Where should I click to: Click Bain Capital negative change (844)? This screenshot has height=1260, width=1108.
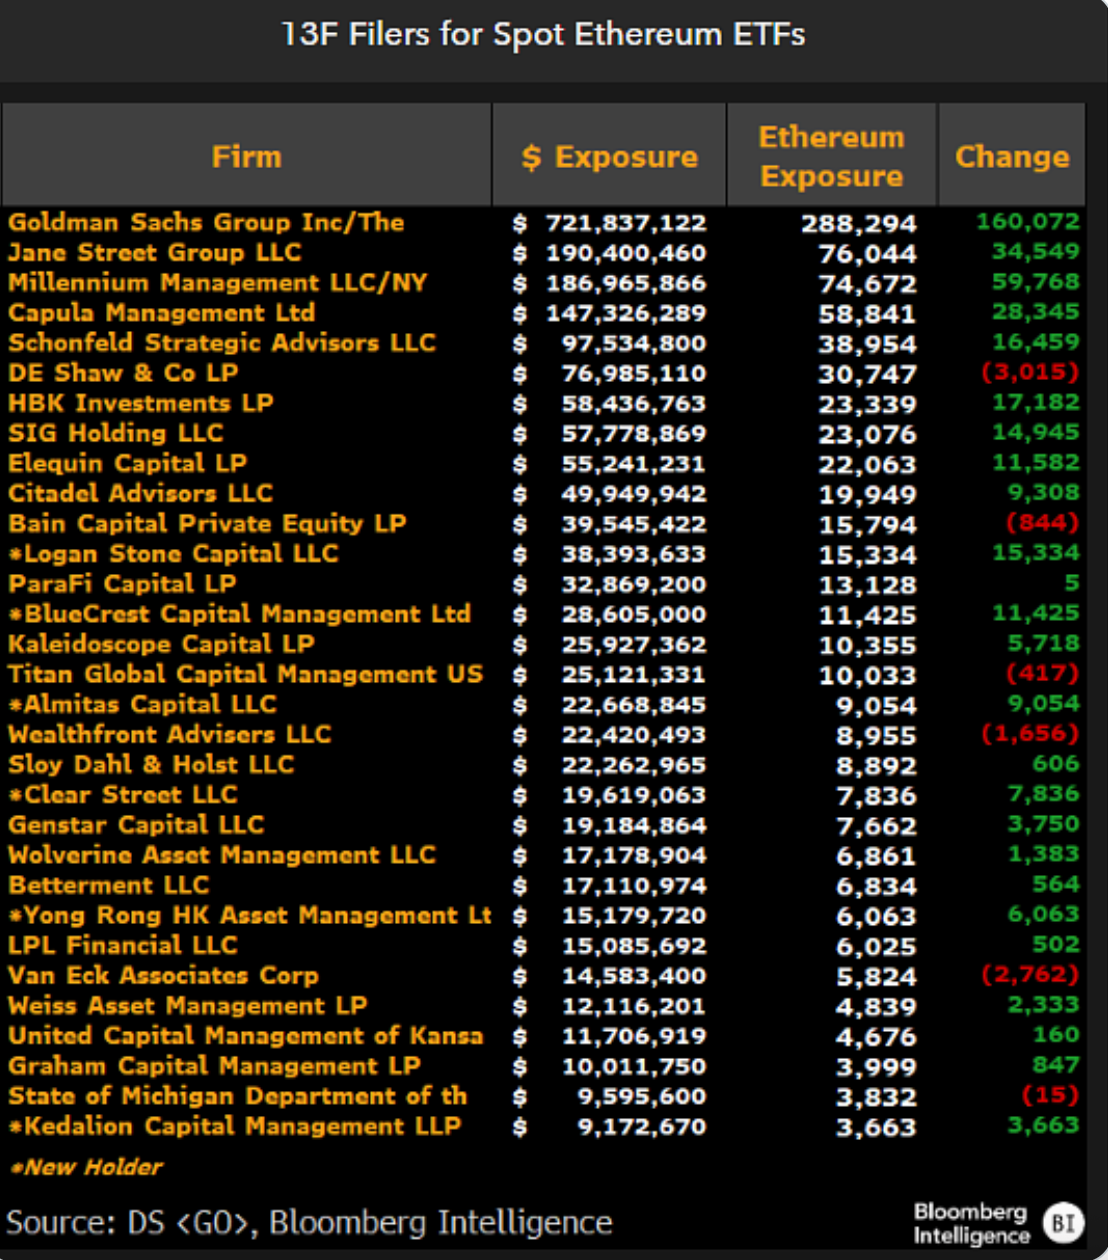coord(1043,522)
